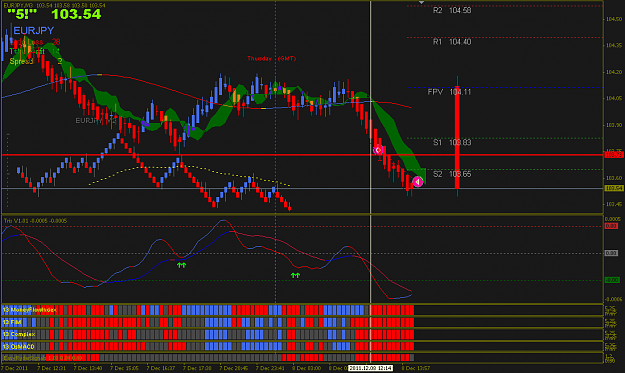Screen dimensions: 625x373
Task: Click the pink circle marker on the red line
Action: pos(378,150)
